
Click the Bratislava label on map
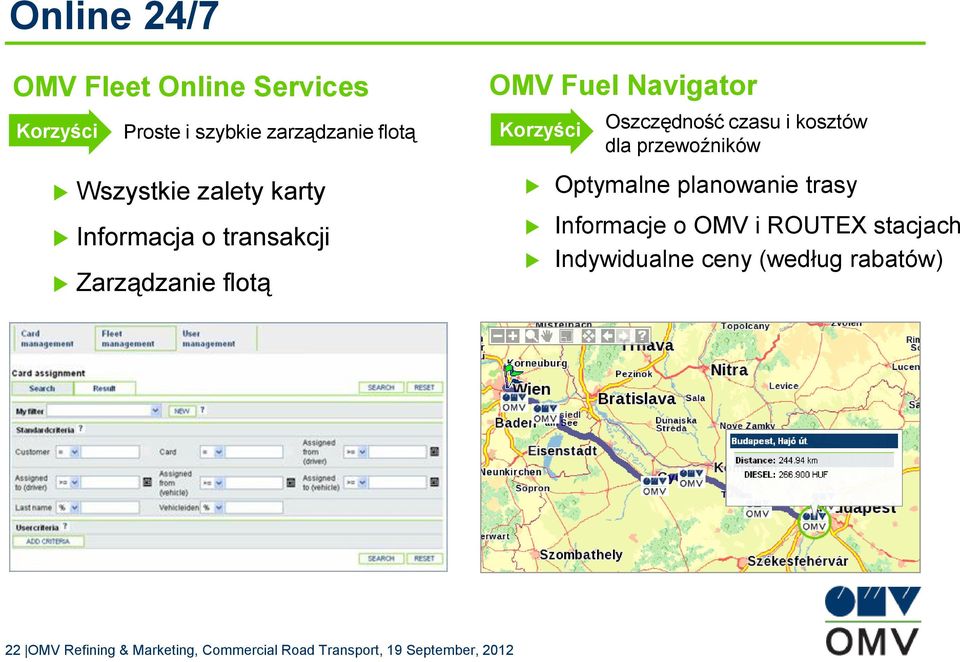coord(637,399)
